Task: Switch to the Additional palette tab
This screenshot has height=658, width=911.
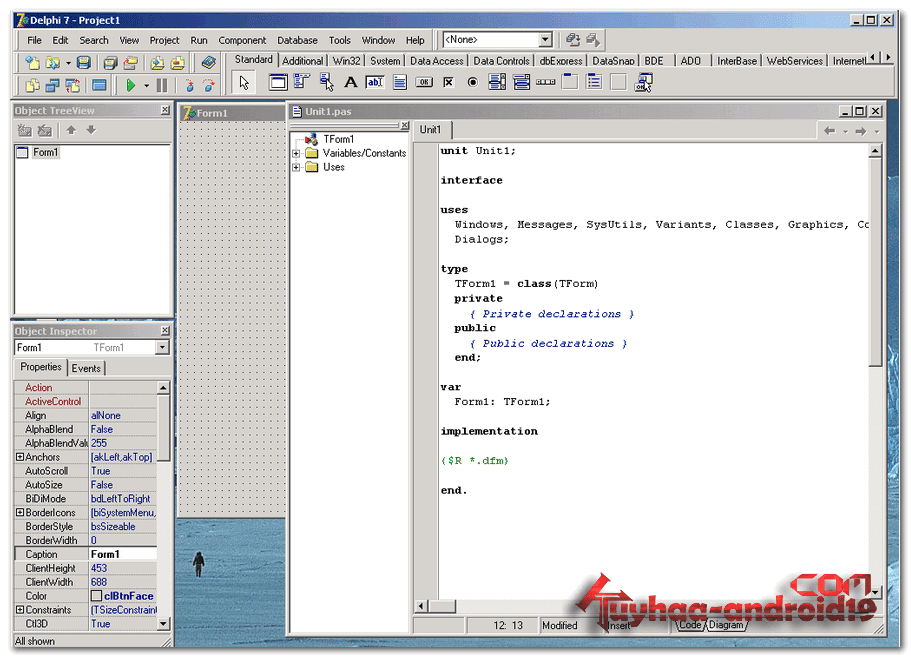Action: [303, 61]
